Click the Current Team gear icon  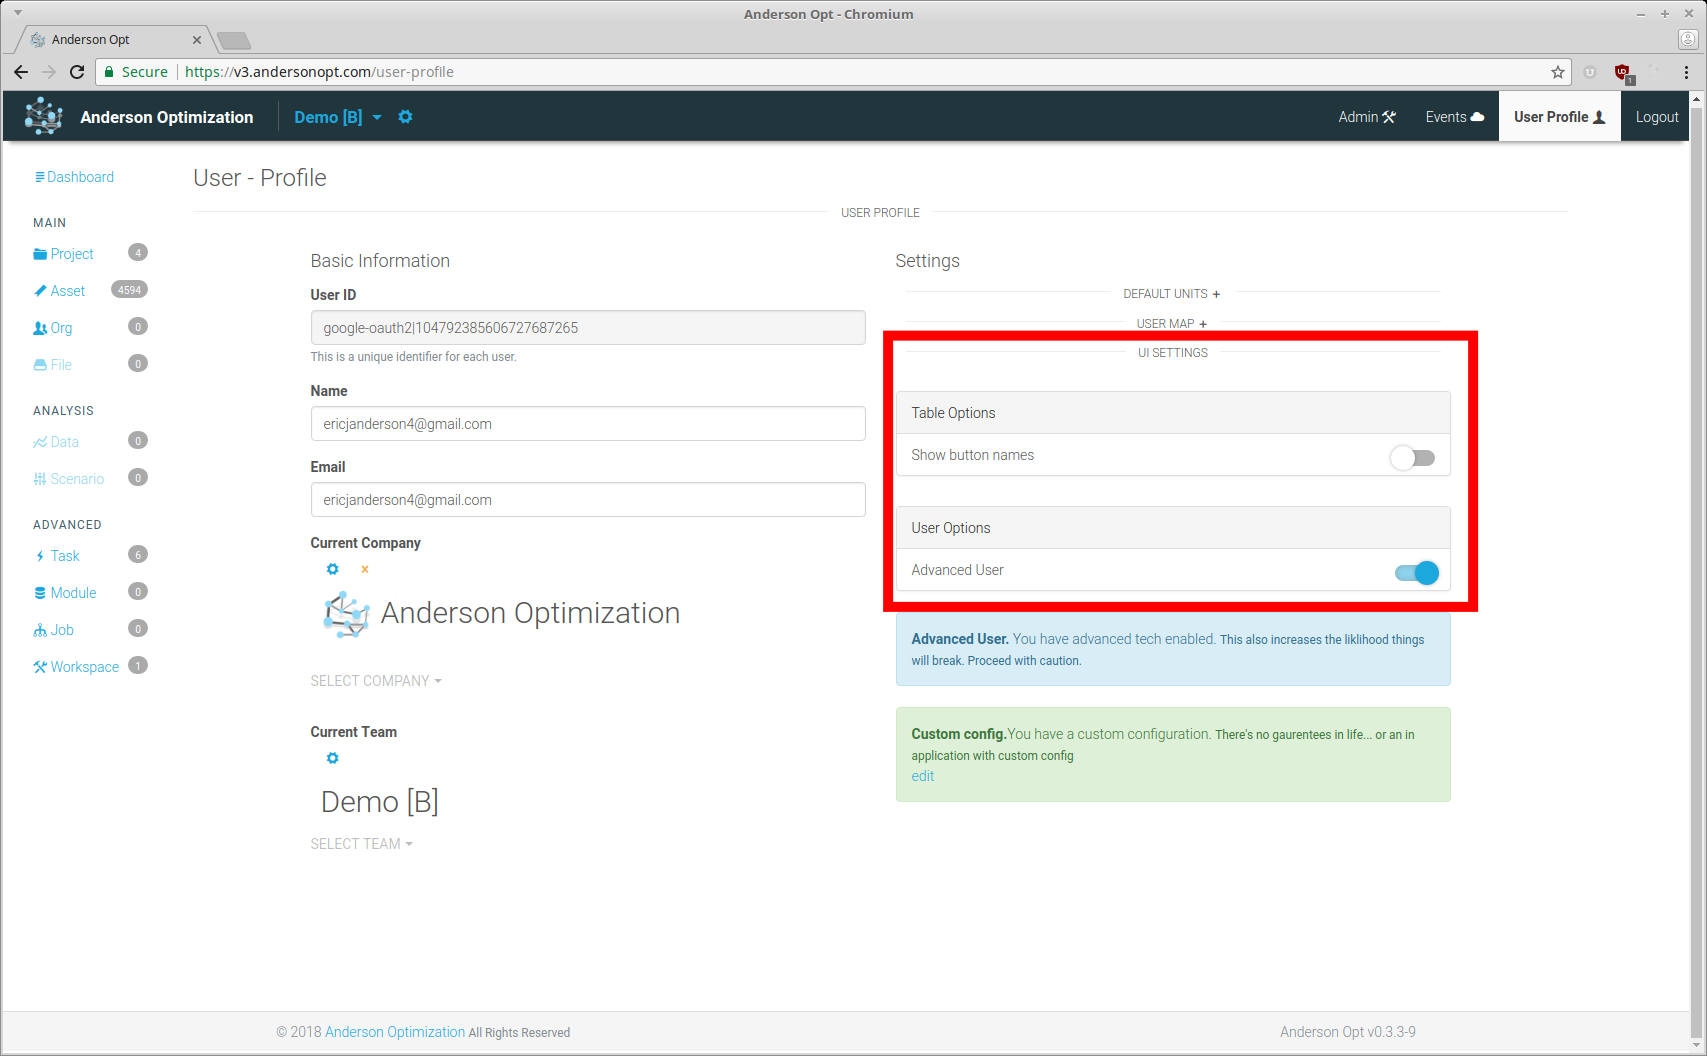point(333,758)
